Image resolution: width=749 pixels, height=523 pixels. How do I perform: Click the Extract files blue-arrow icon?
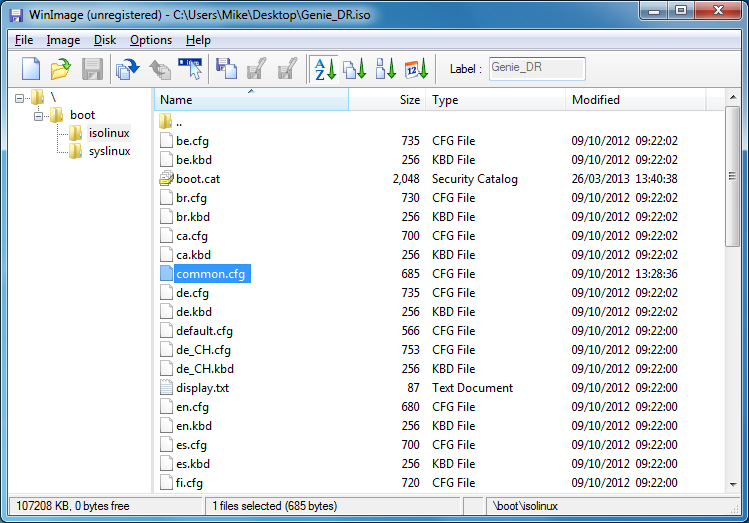point(128,69)
